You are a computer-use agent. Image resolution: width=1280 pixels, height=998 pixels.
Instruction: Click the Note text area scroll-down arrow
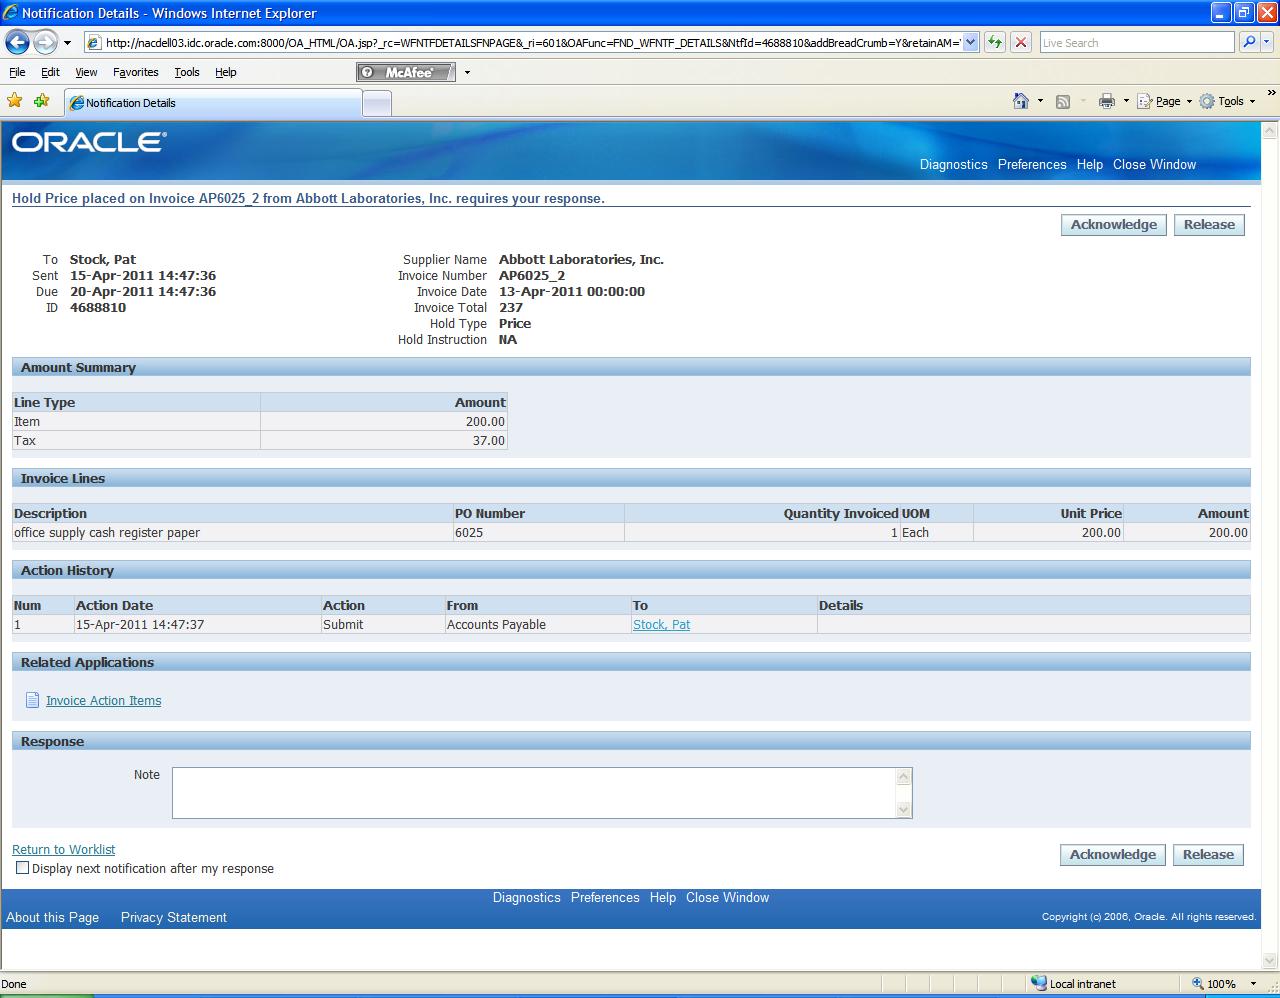point(904,809)
